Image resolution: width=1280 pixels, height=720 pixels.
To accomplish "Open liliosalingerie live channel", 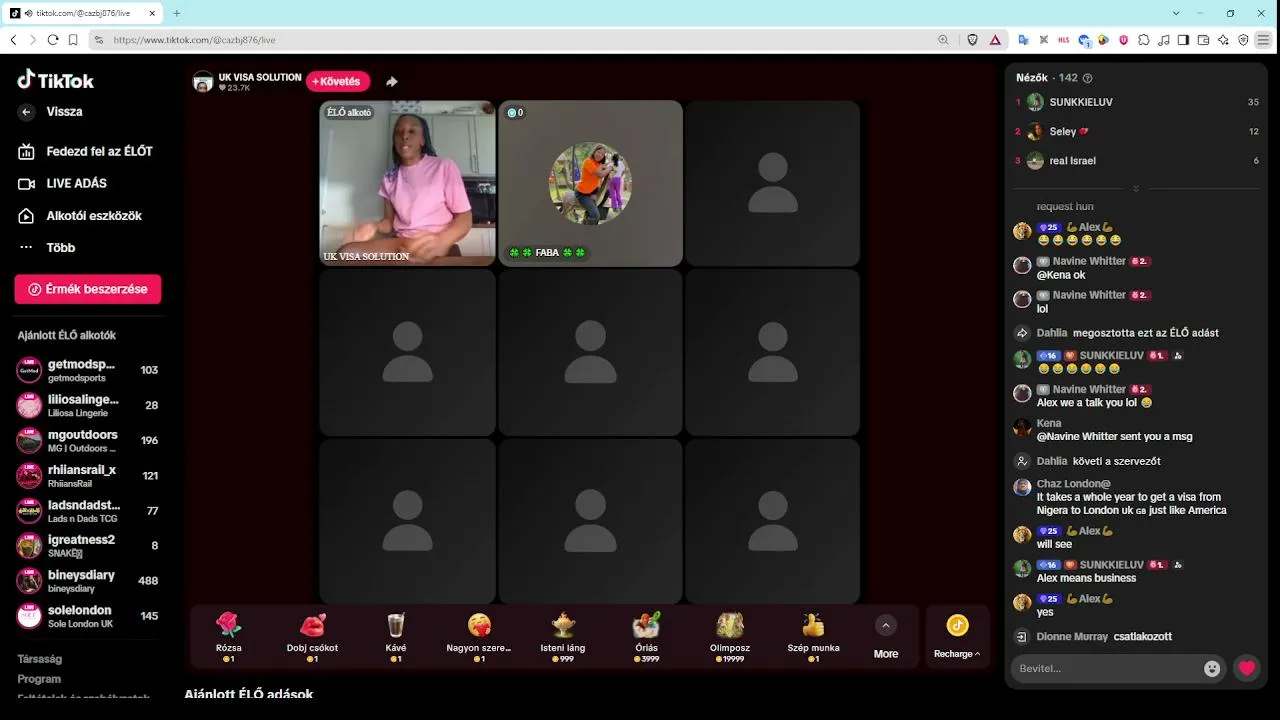I will [x=88, y=405].
